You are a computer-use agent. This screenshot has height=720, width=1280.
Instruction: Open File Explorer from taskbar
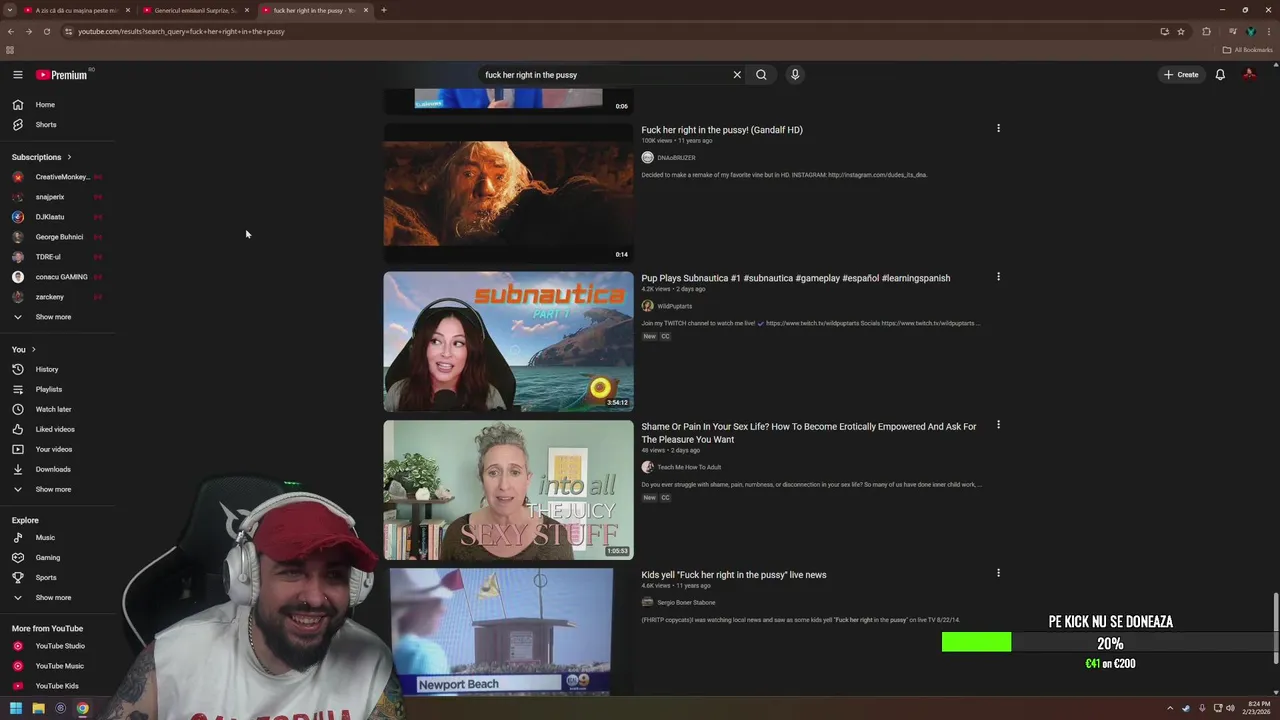point(38,708)
